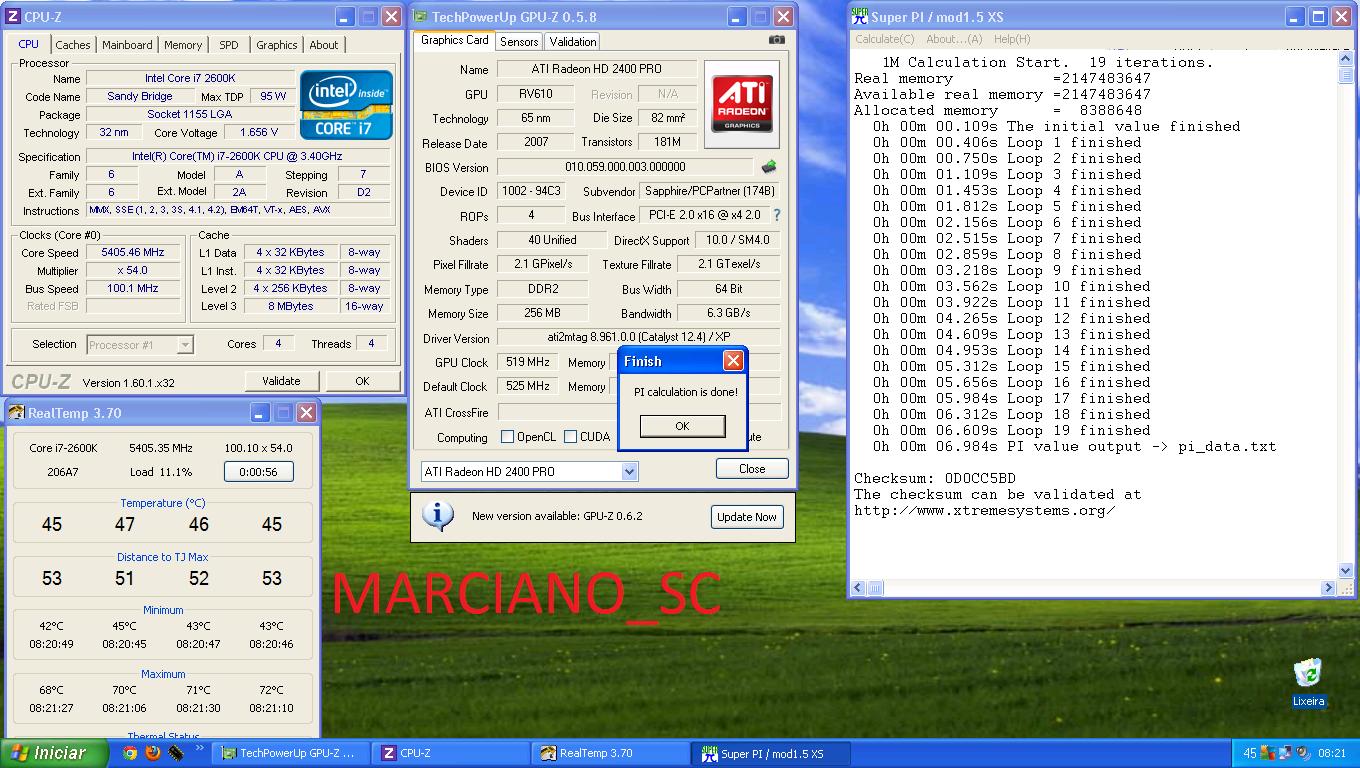Switch to Super PI / mod1.5 XS in the taskbar
This screenshot has height=768, width=1360.
(772, 753)
